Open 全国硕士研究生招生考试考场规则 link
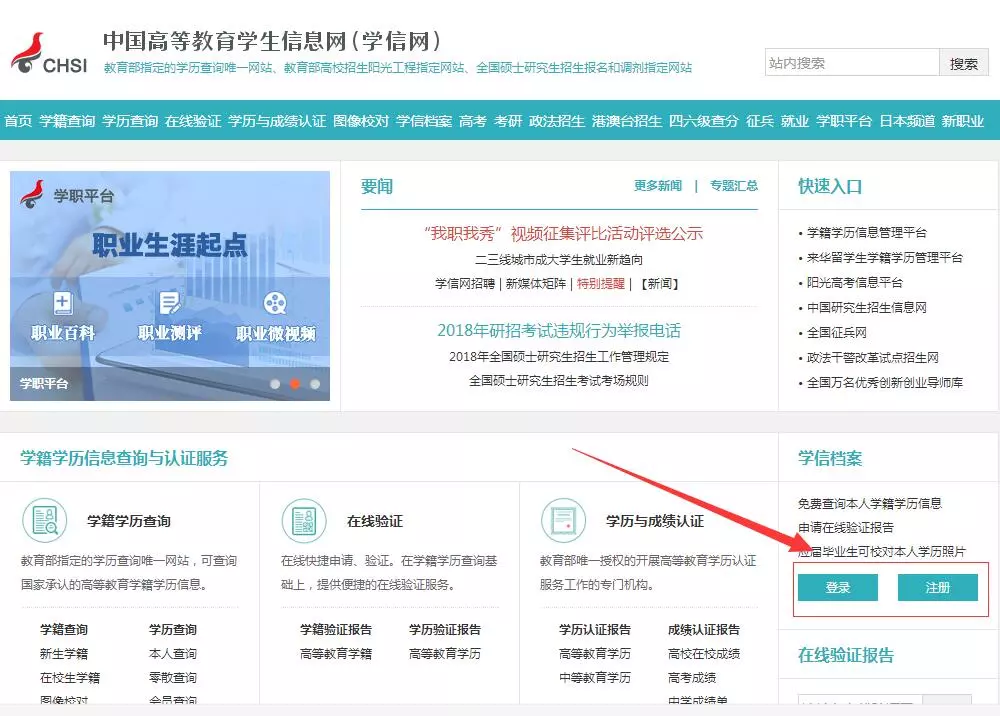The image size is (1000, 716). (x=559, y=381)
